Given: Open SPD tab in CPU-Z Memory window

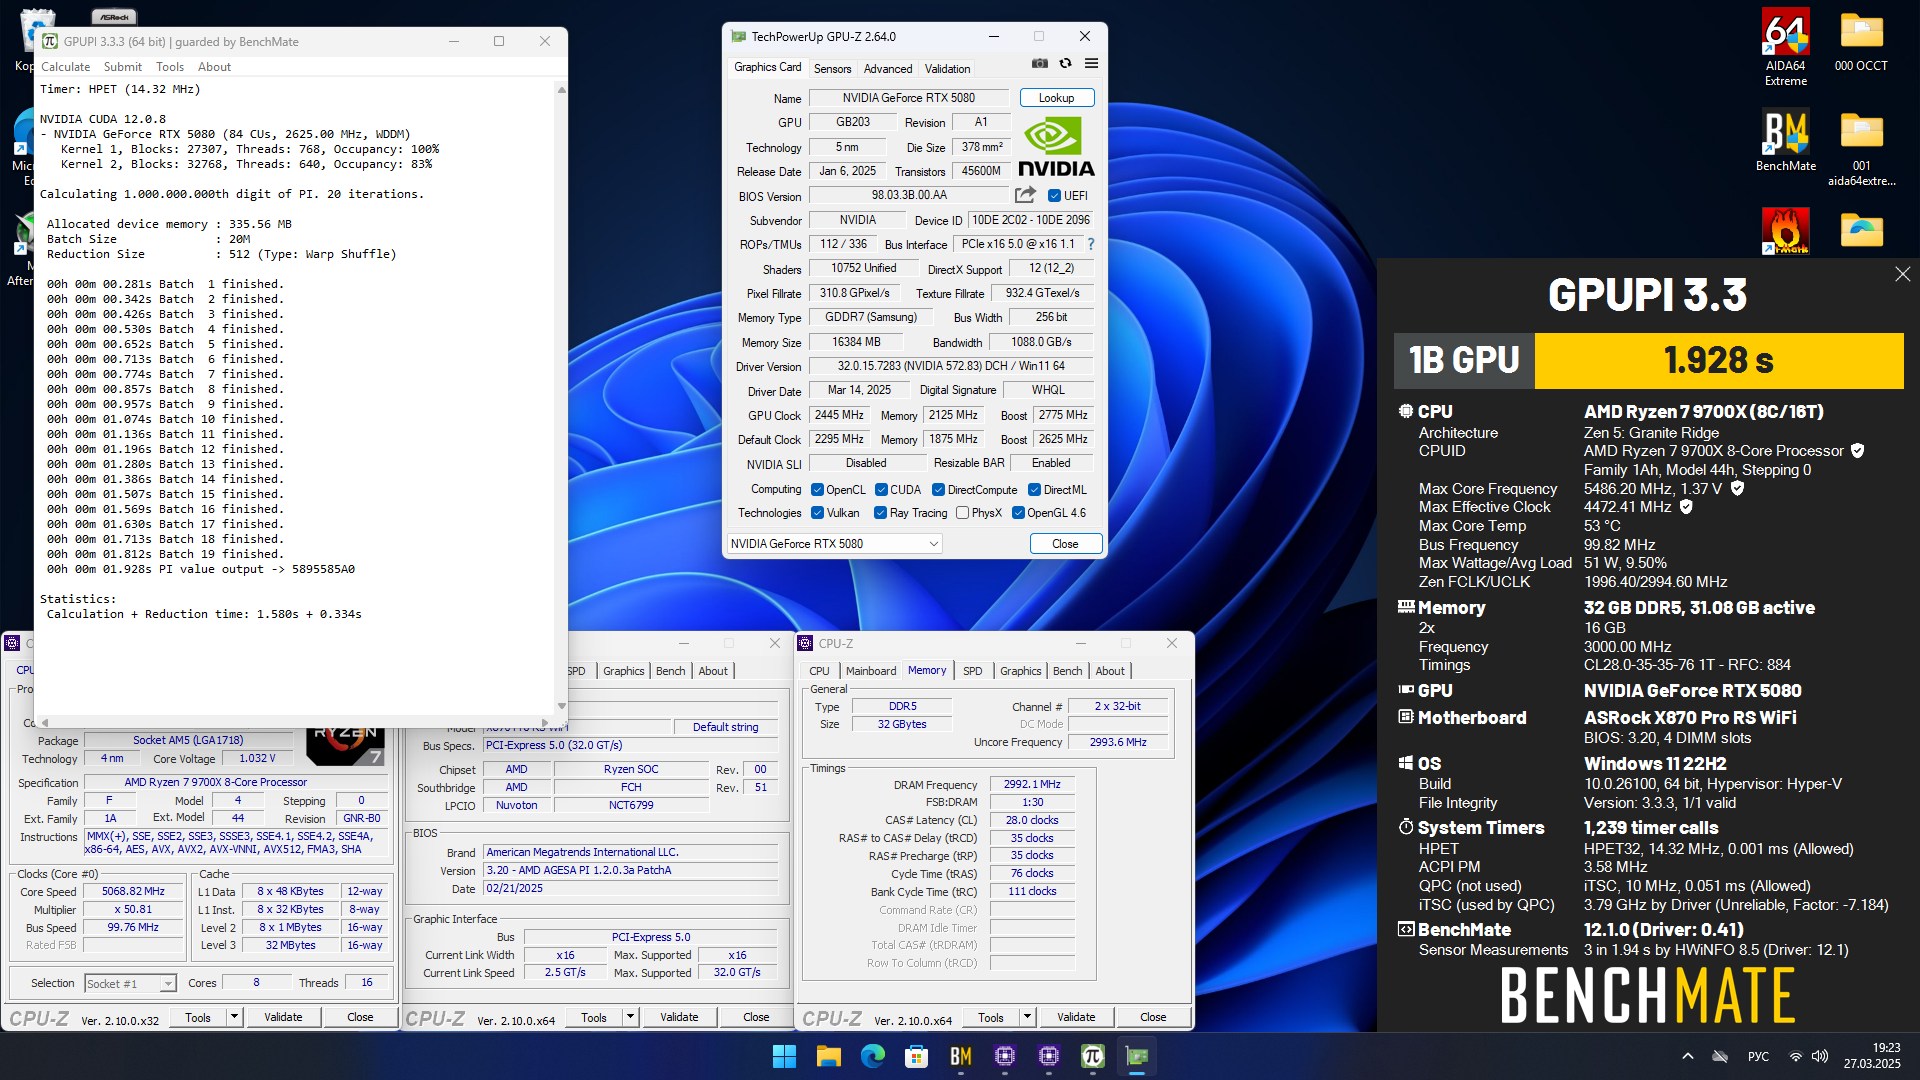Looking at the screenshot, I should coord(972,671).
